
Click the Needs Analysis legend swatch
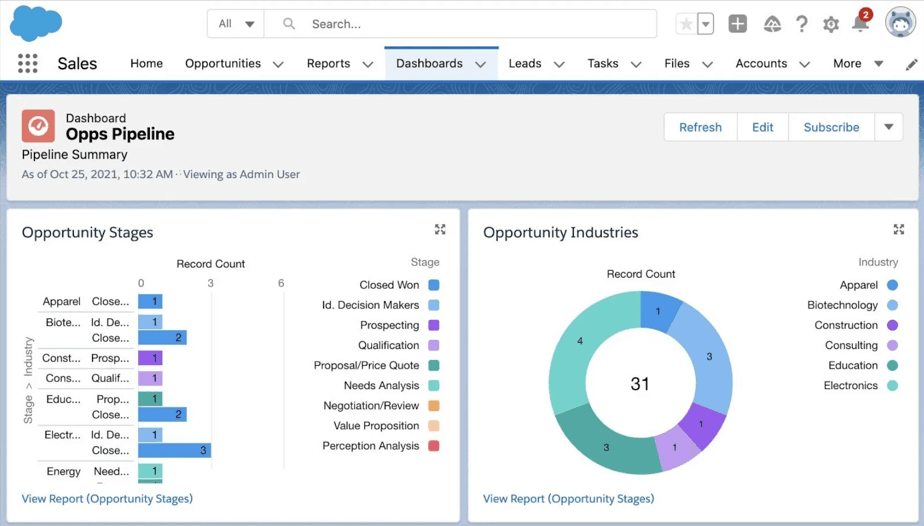click(x=434, y=386)
